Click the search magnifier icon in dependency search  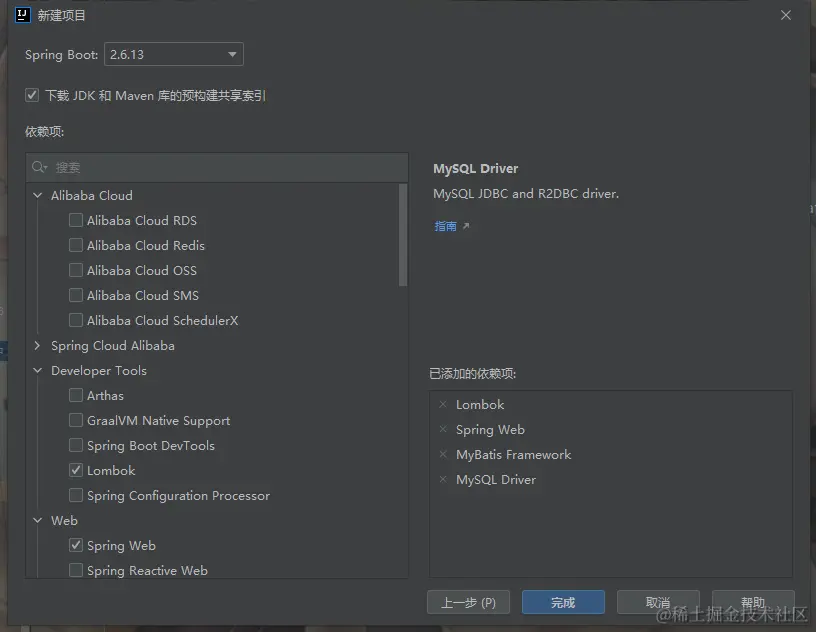[x=39, y=167]
